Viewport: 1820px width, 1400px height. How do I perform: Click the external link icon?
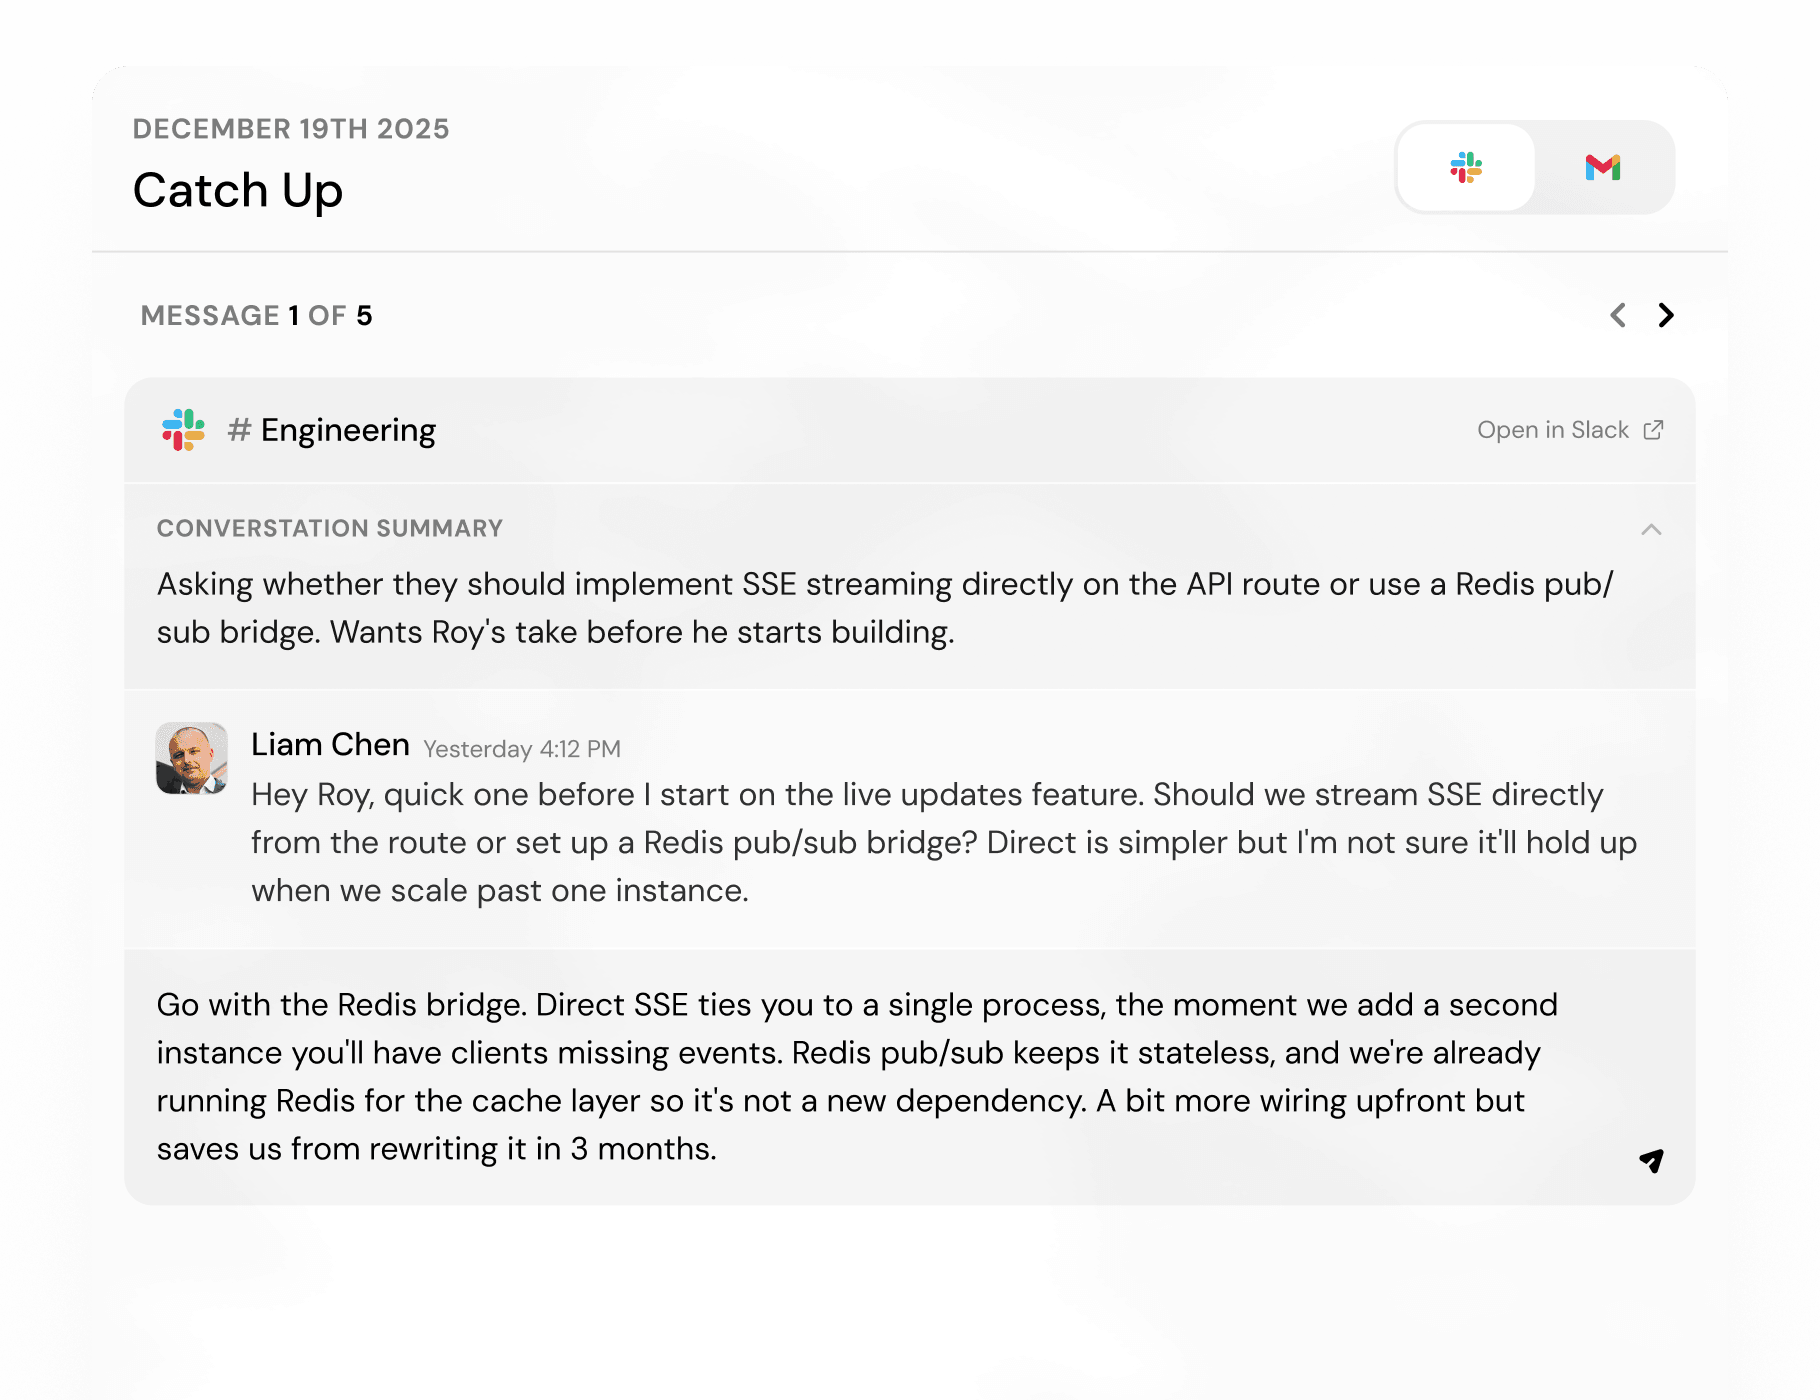coord(1654,430)
